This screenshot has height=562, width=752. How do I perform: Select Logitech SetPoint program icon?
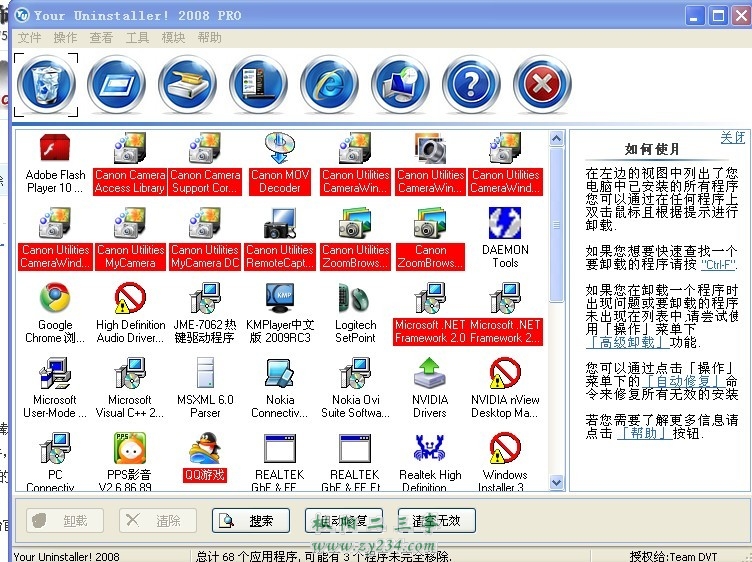click(355, 313)
